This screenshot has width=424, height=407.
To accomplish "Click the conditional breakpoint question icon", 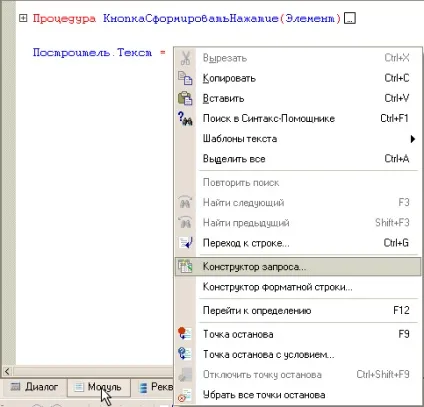I will [x=185, y=354].
